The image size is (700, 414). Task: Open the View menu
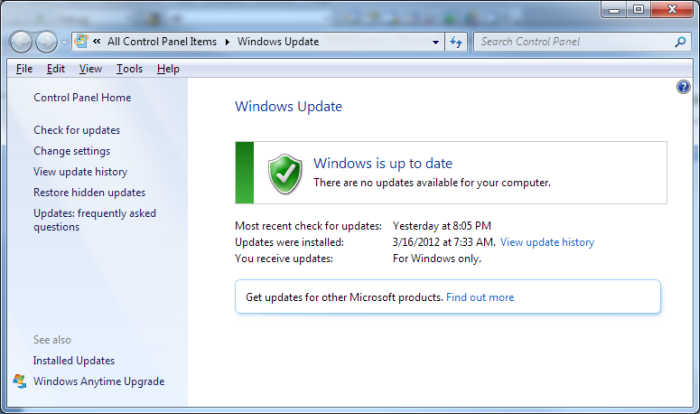(91, 69)
